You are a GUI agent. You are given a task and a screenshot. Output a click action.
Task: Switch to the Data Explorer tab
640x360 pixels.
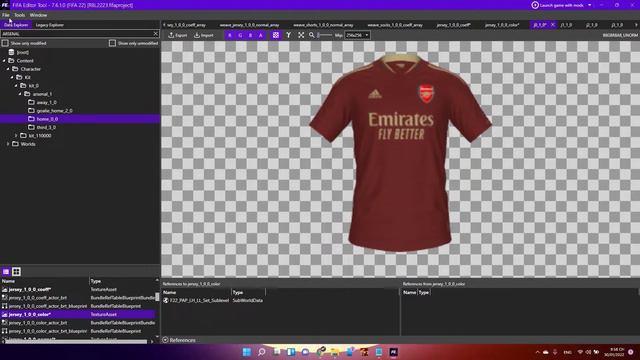[16, 25]
